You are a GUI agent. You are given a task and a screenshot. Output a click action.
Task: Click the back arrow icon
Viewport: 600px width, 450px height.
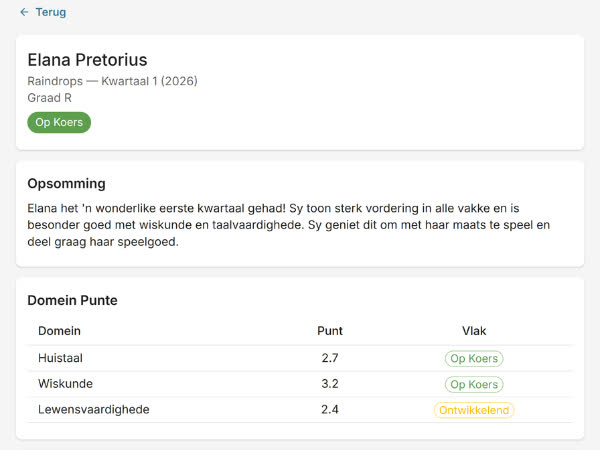[24, 12]
